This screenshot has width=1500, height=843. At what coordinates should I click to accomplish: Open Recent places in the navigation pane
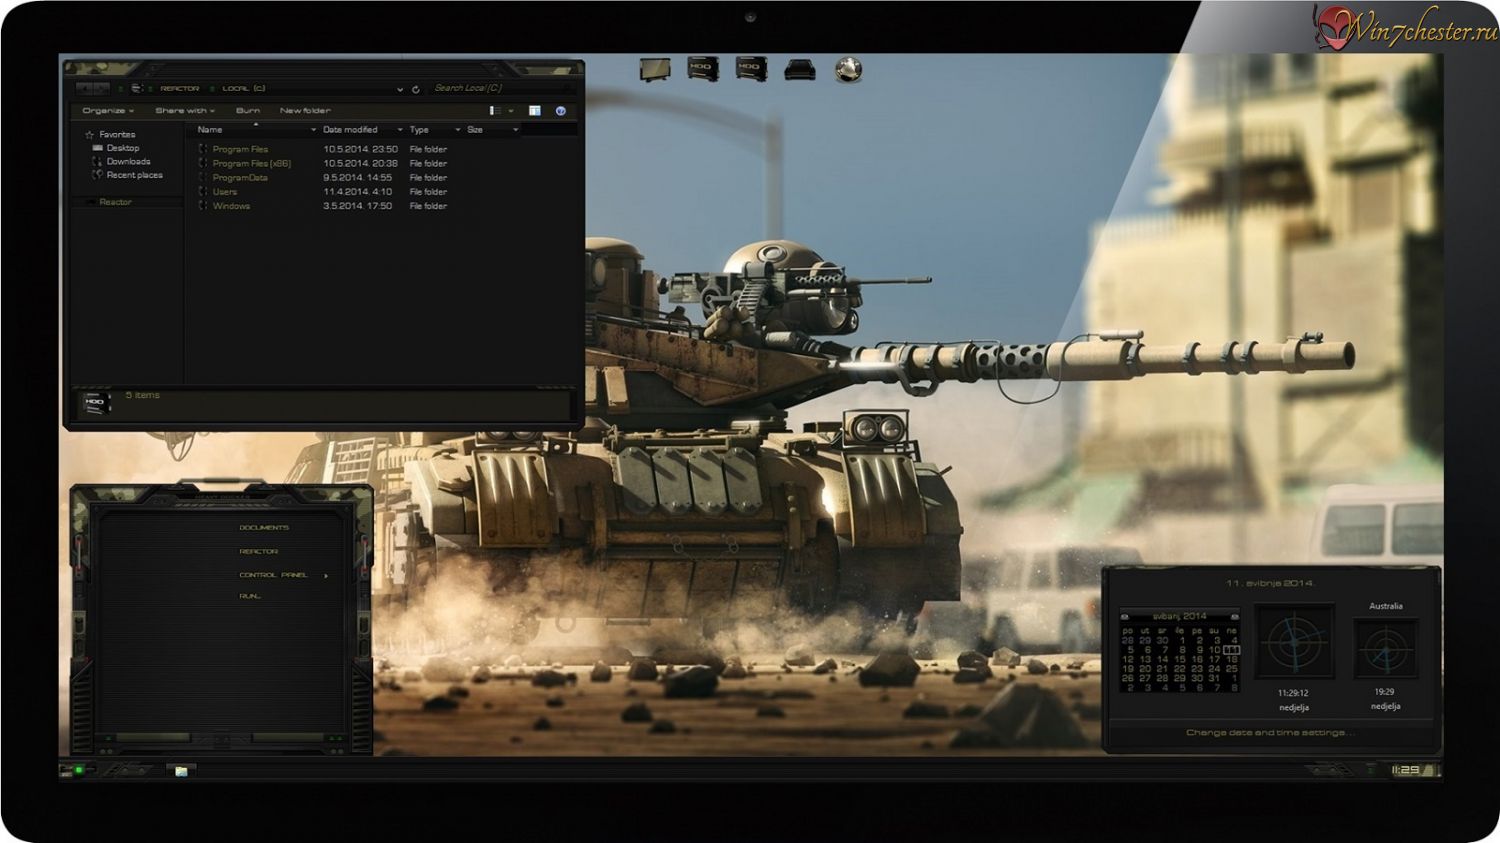point(134,175)
